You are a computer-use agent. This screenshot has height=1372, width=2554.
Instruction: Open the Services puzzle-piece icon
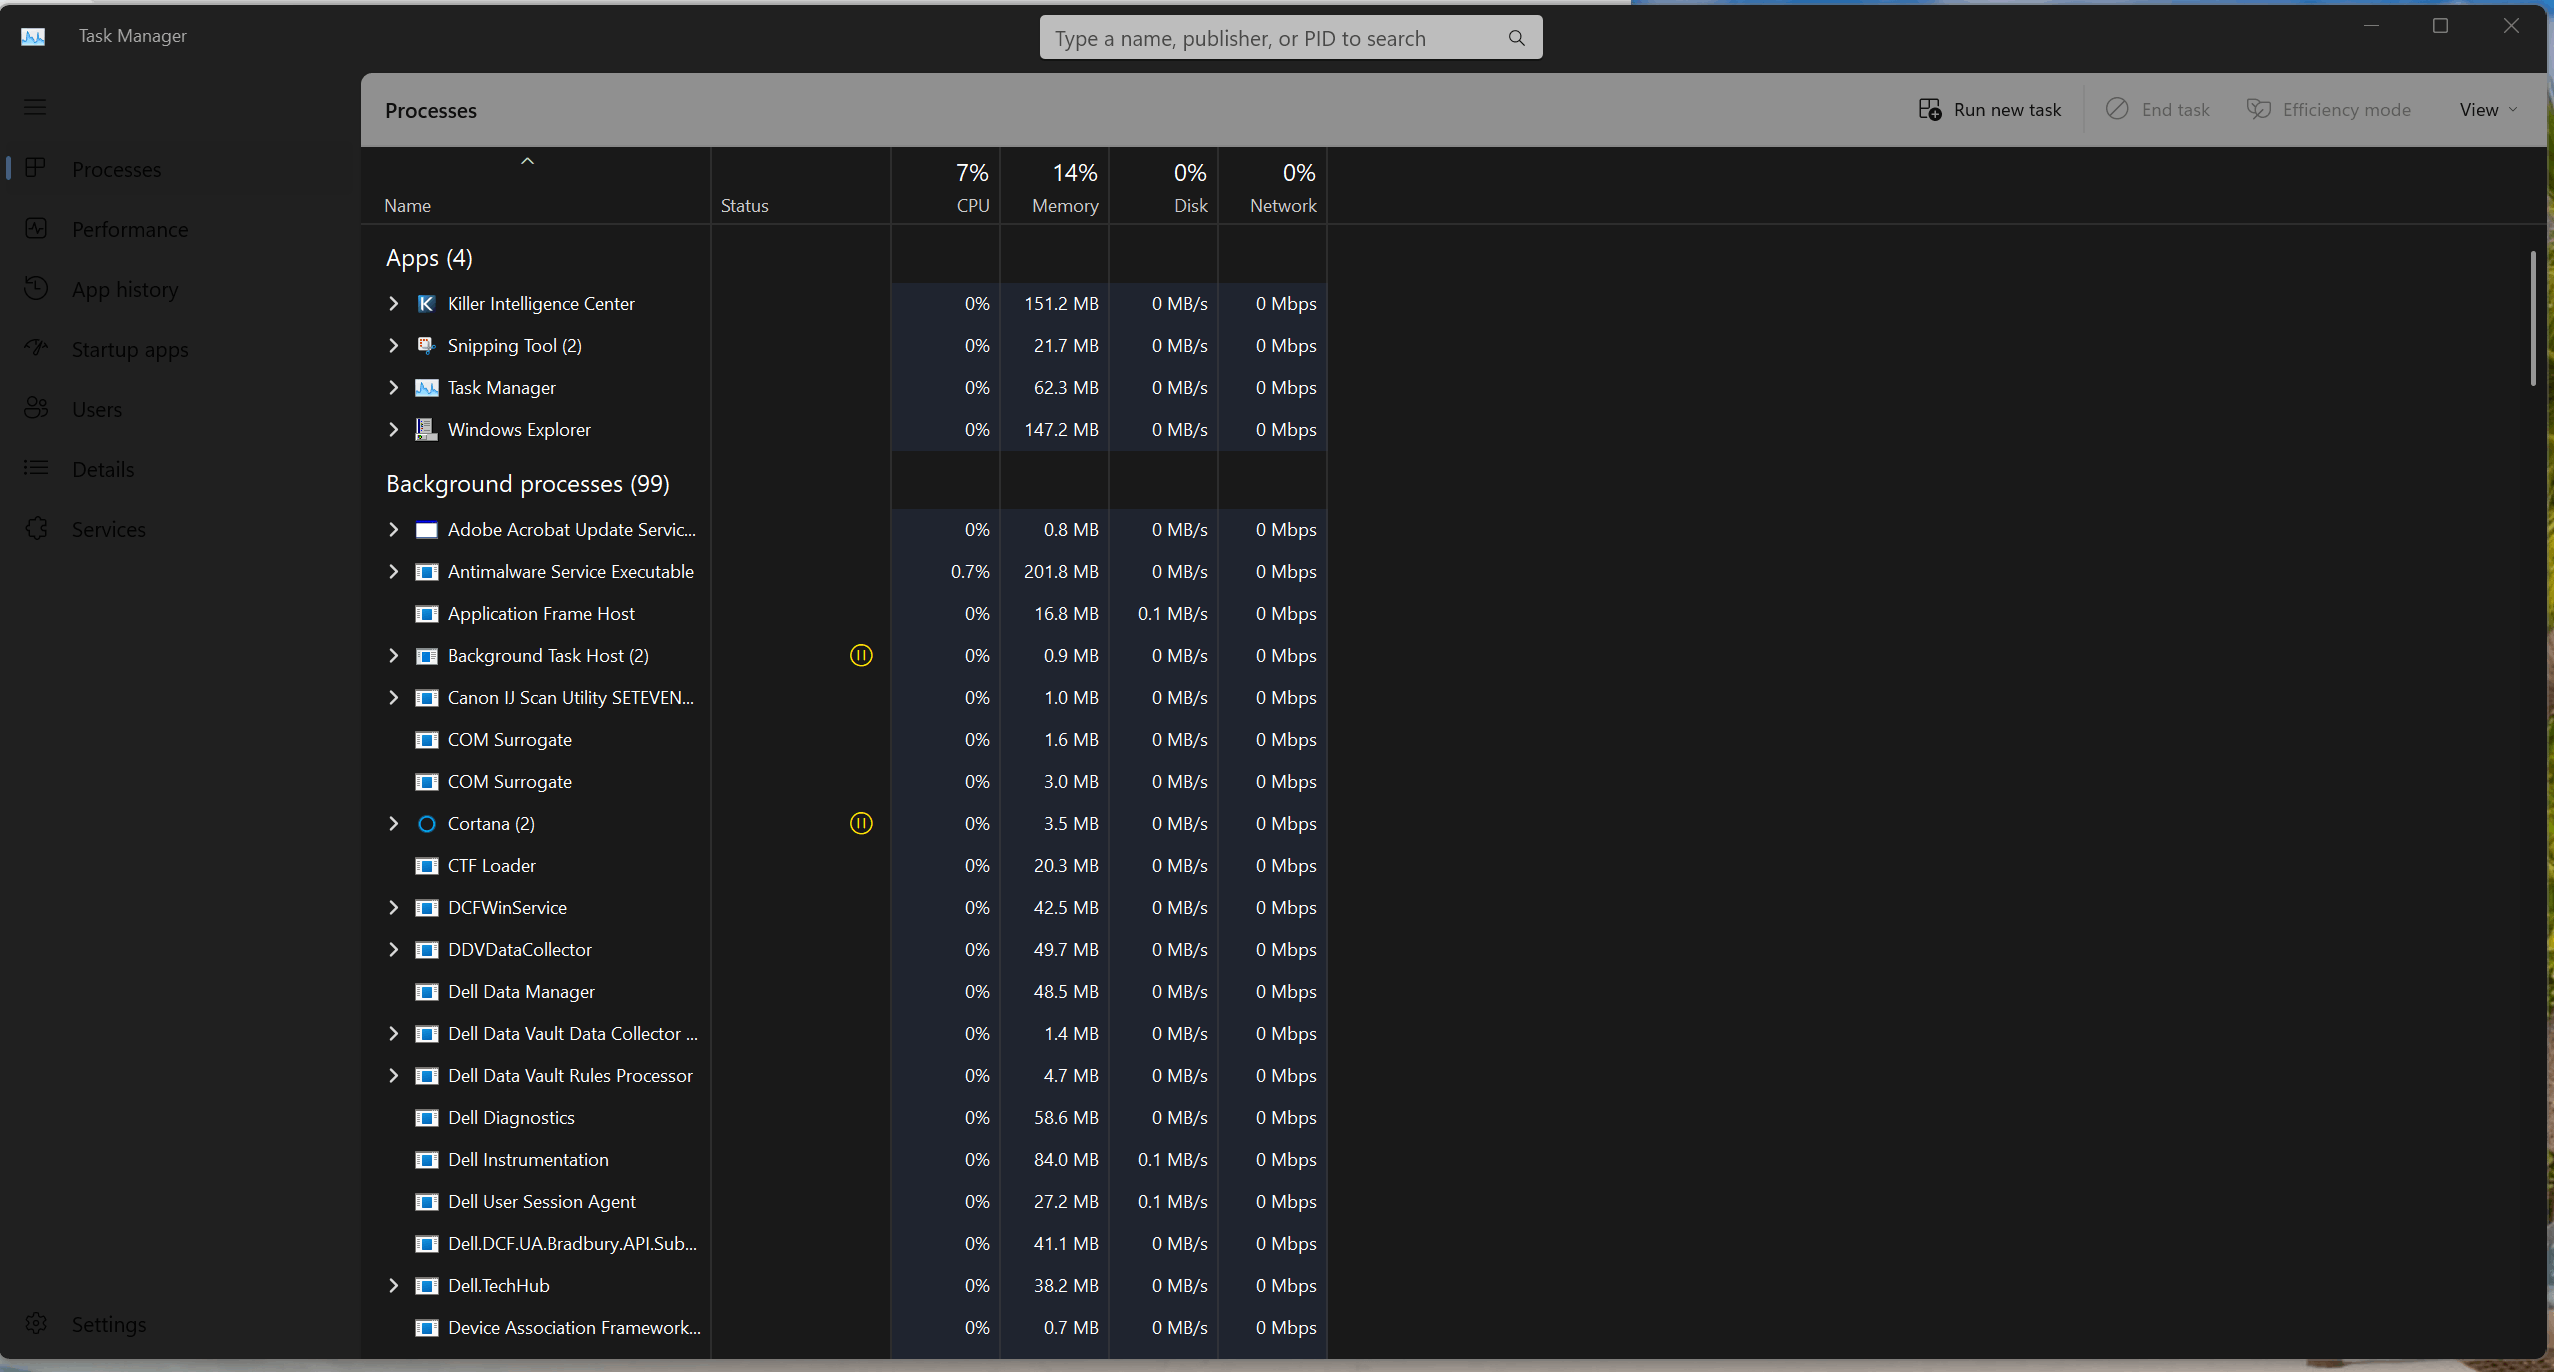pyautogui.click(x=36, y=528)
